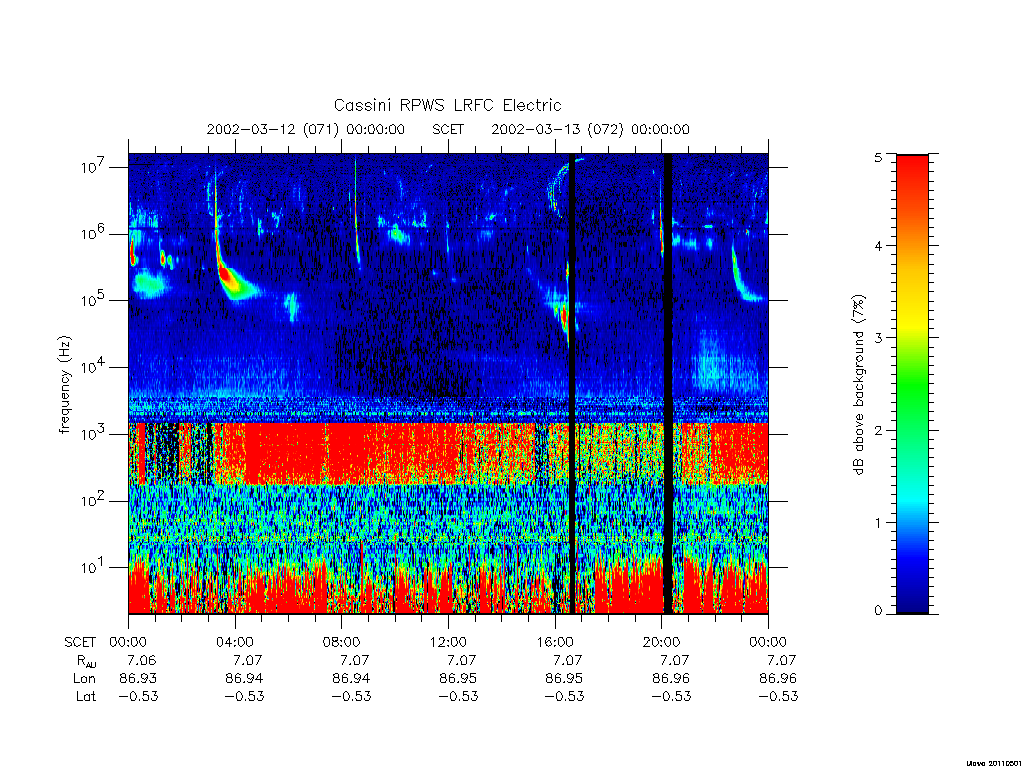Click the 08:00 time tick label
Screen dimensions: 1024x768
pos(341,642)
